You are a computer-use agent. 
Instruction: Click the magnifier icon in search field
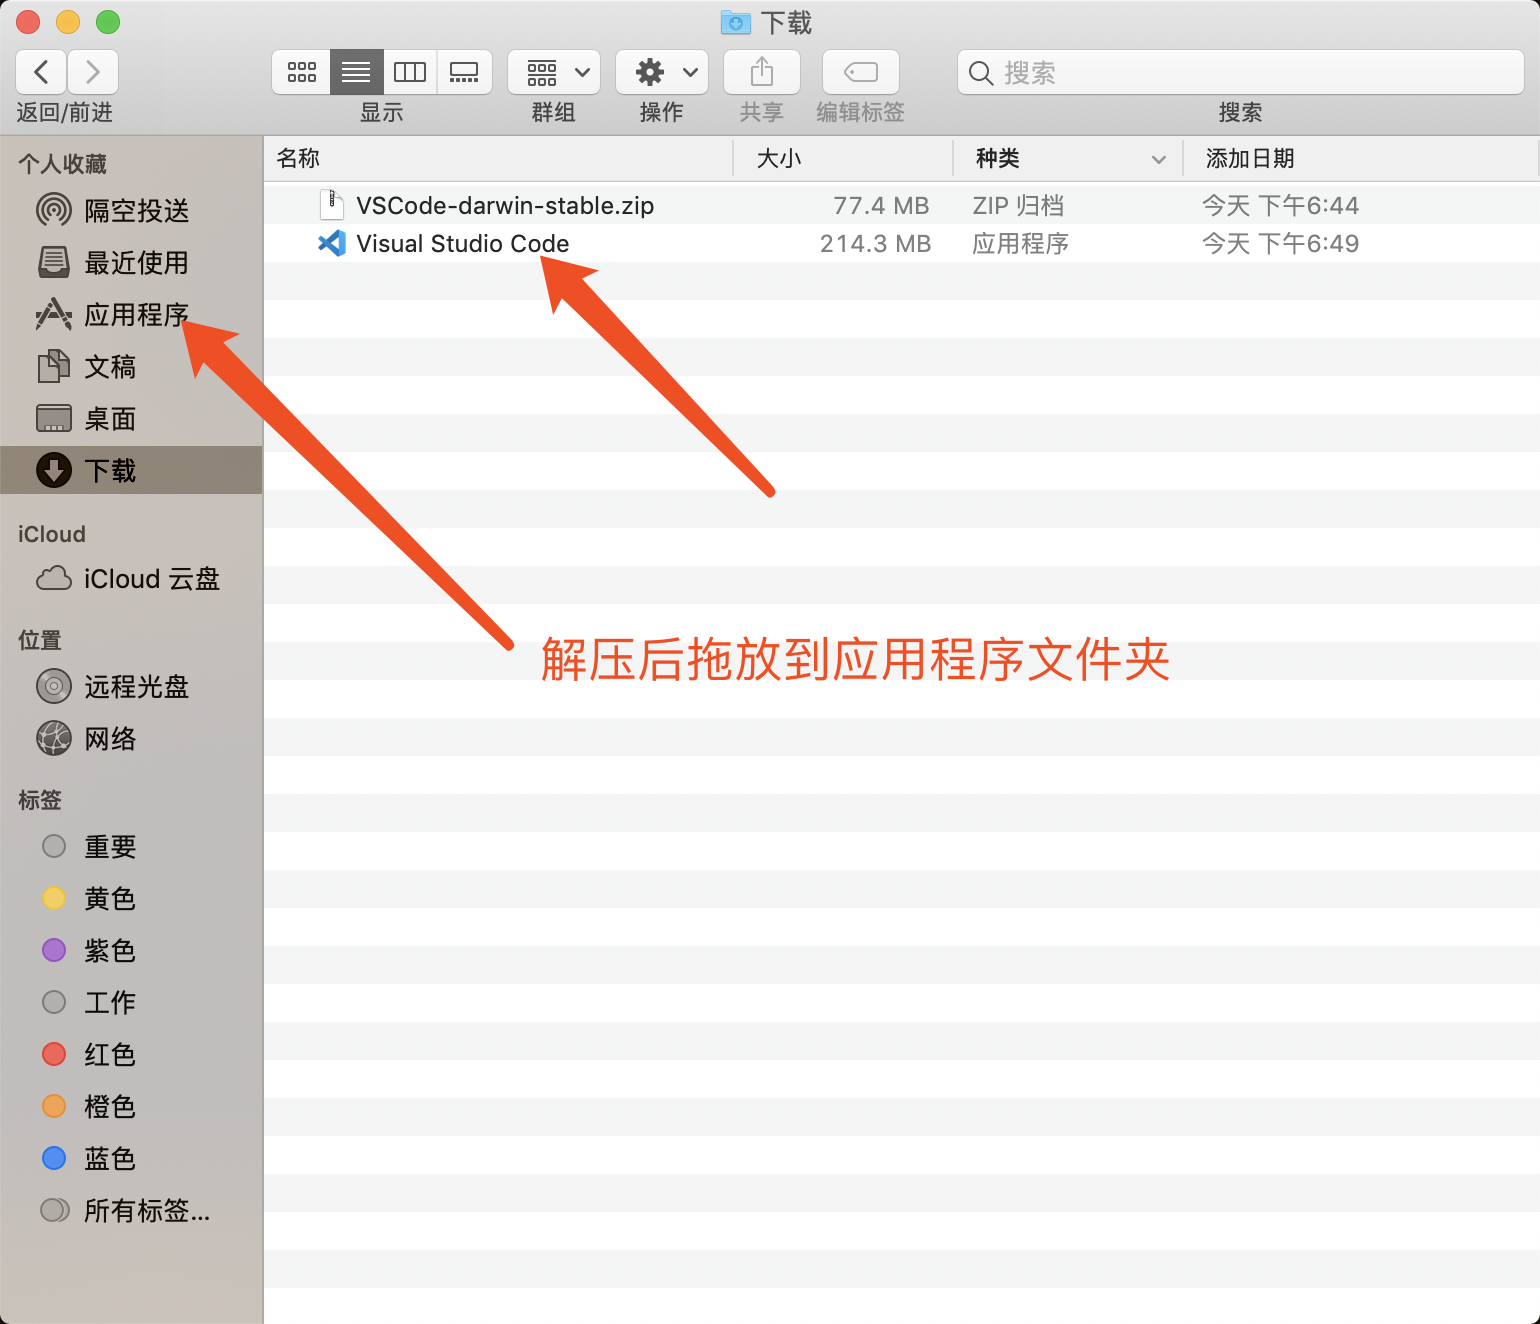tap(981, 73)
